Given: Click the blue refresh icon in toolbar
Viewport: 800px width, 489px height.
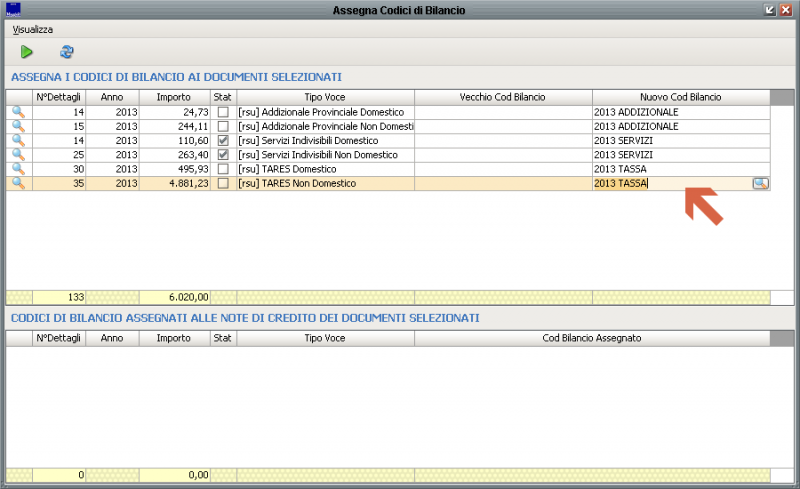Looking at the screenshot, I should click(67, 52).
